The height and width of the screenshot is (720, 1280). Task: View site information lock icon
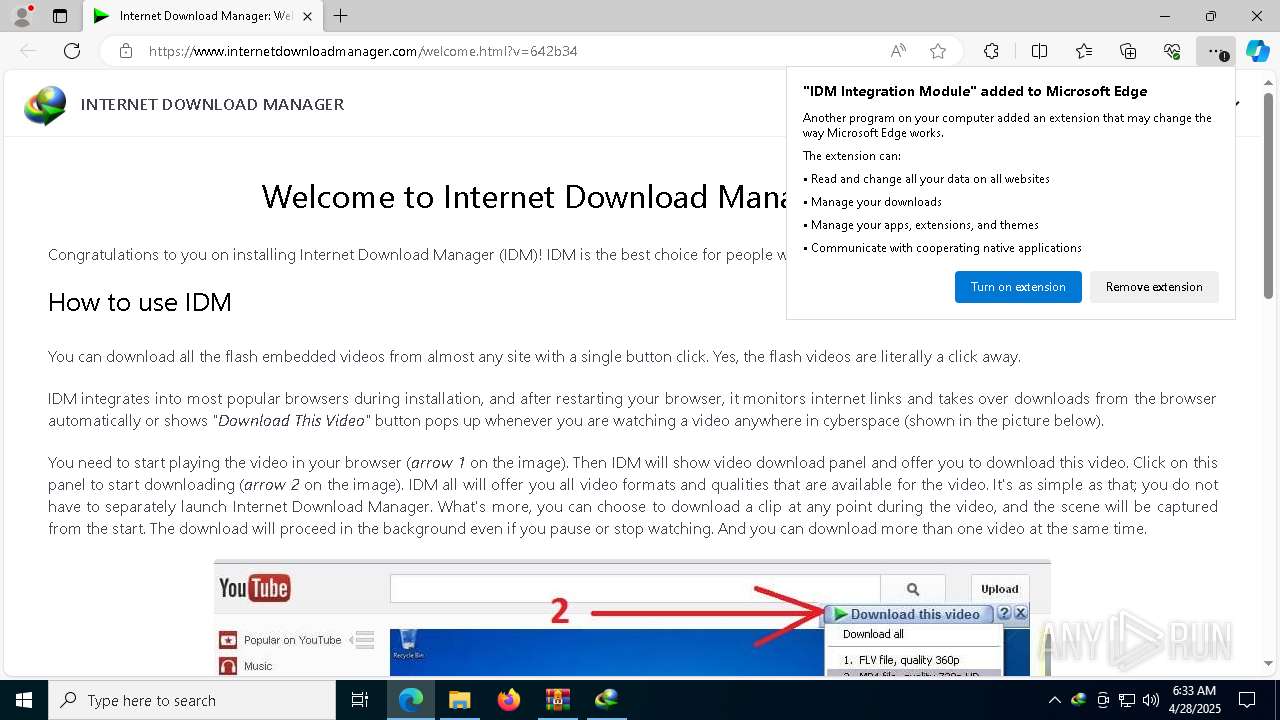(x=126, y=51)
